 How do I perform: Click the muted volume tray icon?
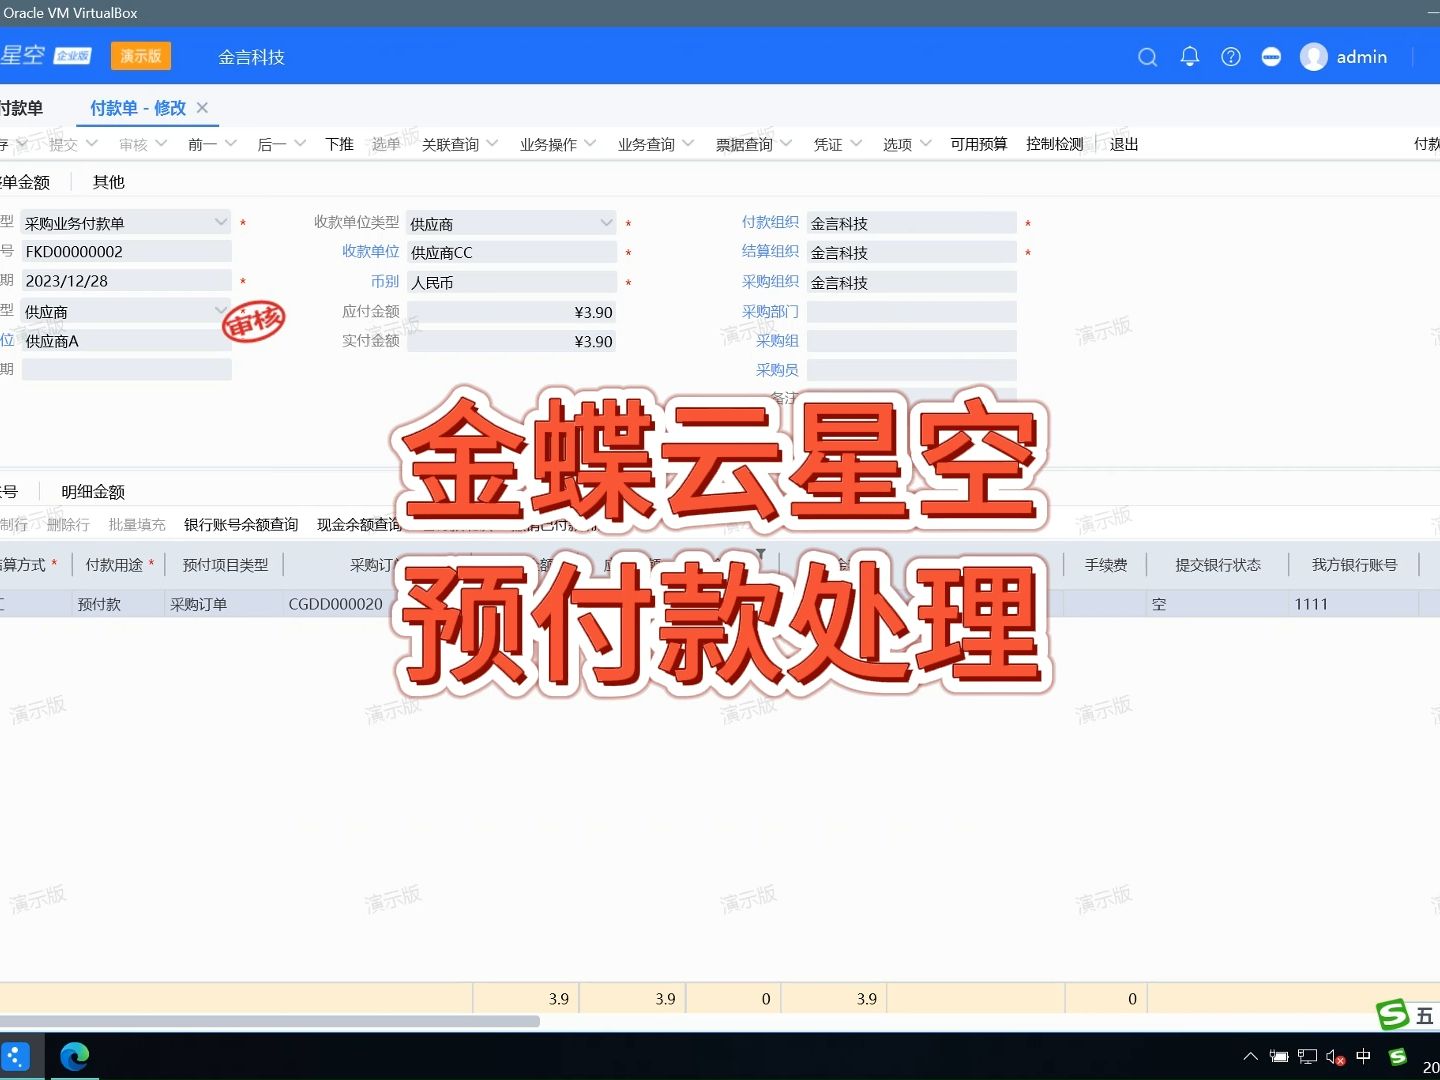pyautogui.click(x=1335, y=1057)
